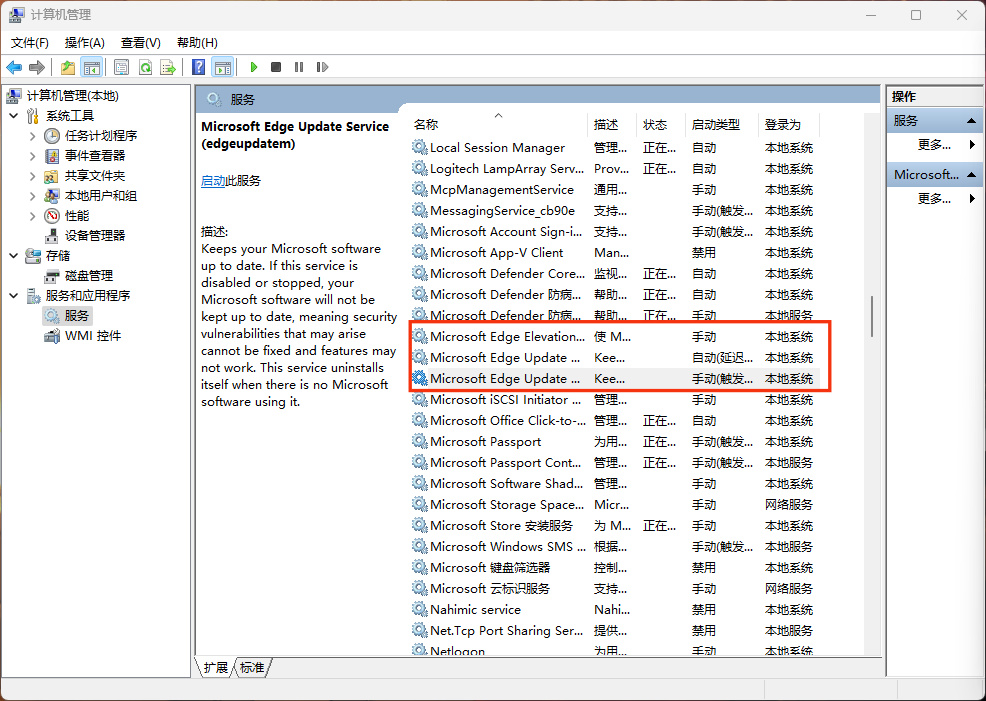Click the Stop Service square icon
This screenshot has width=986, height=701.
(275, 67)
